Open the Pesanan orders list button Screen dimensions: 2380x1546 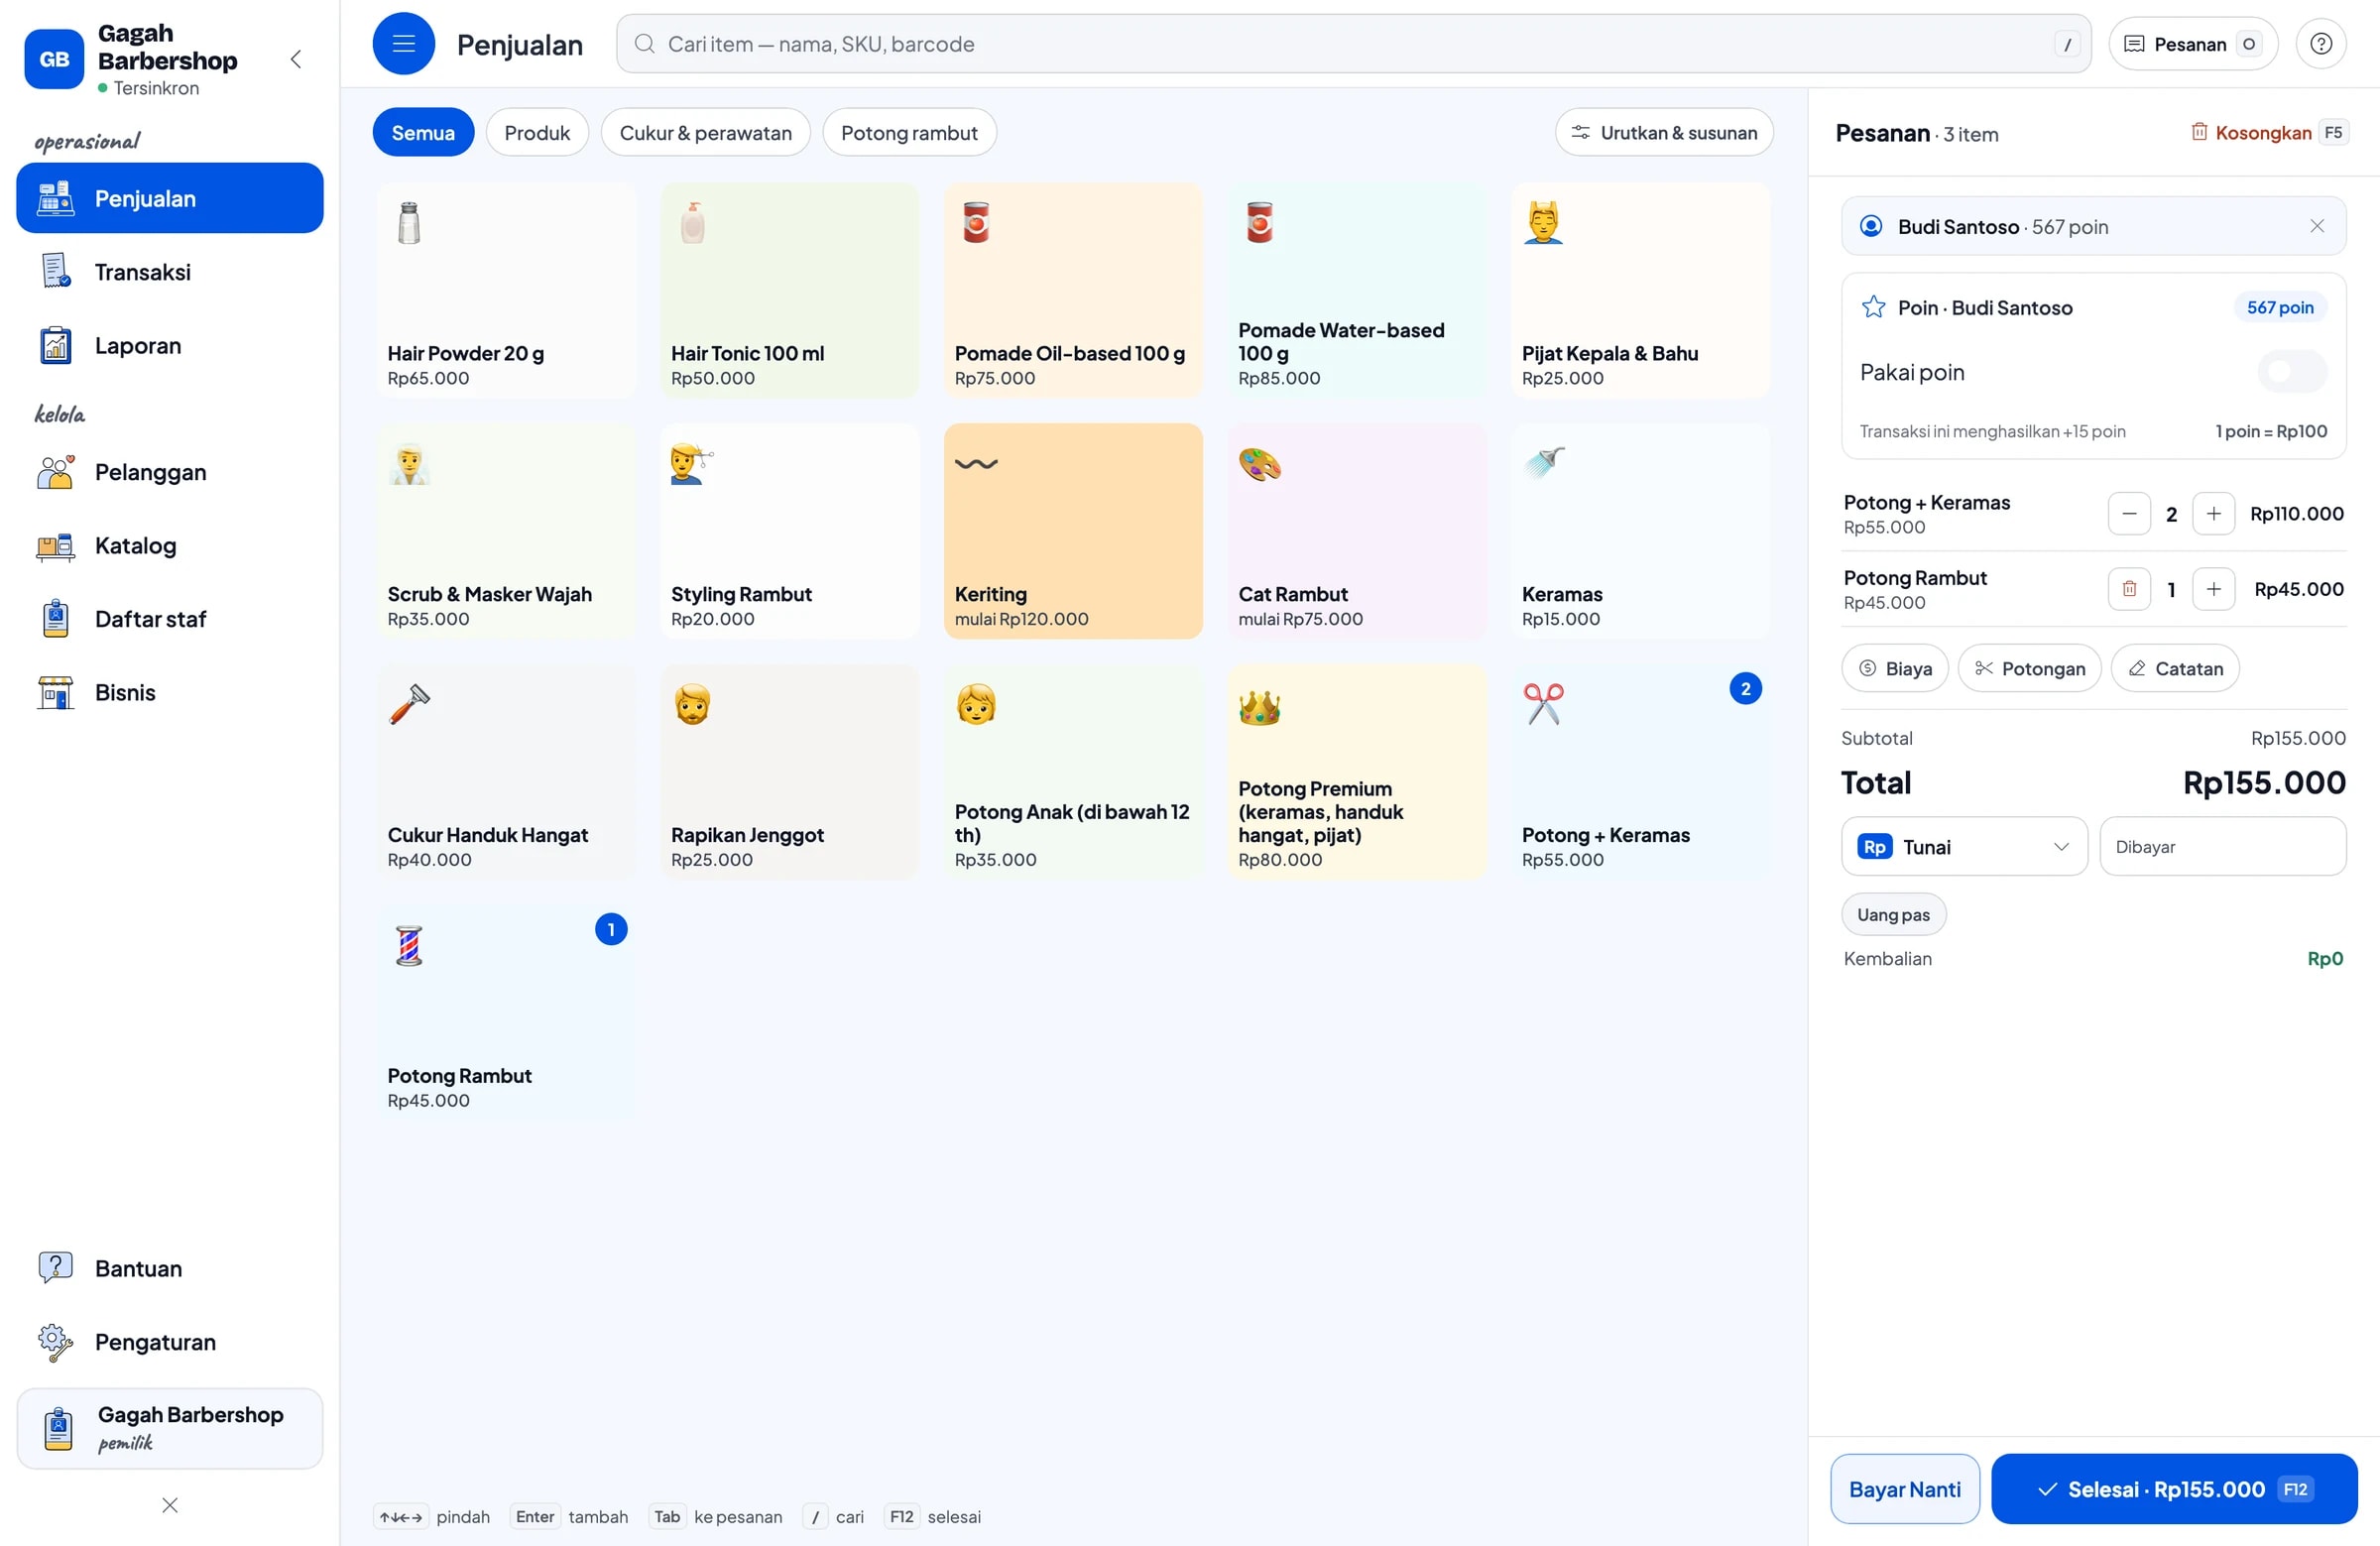coord(2192,44)
